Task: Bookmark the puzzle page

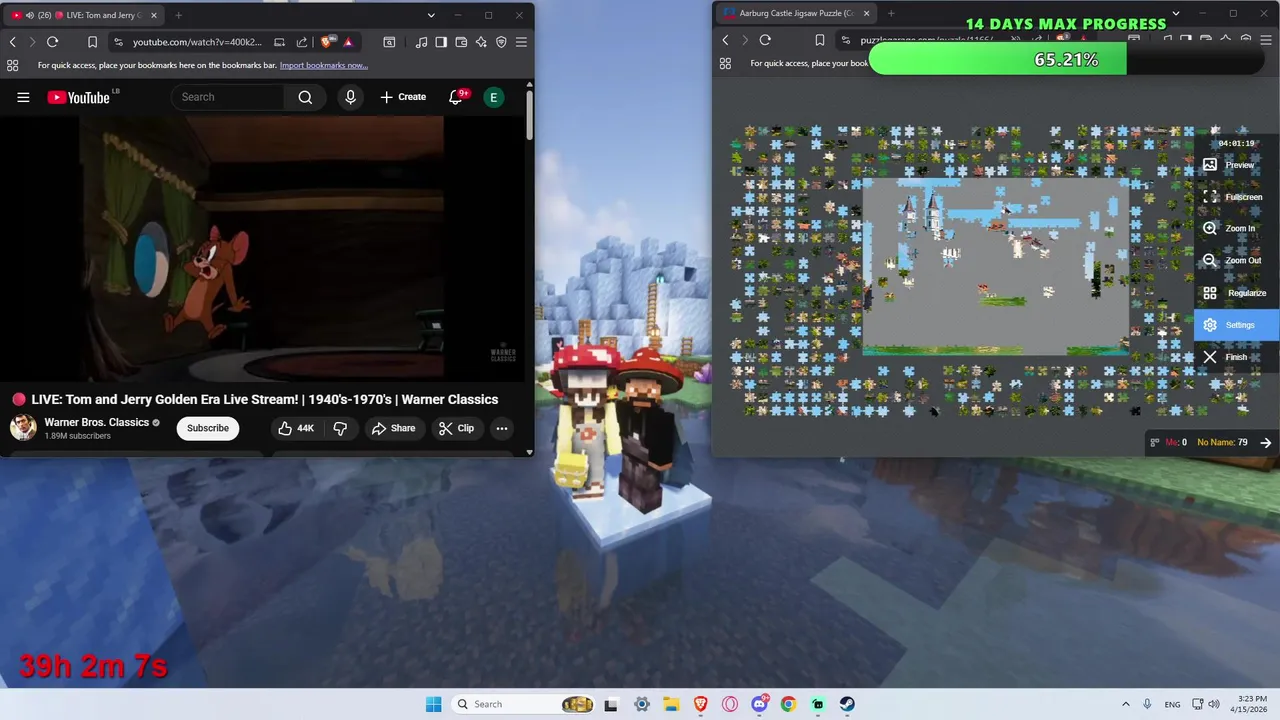Action: coord(819,40)
